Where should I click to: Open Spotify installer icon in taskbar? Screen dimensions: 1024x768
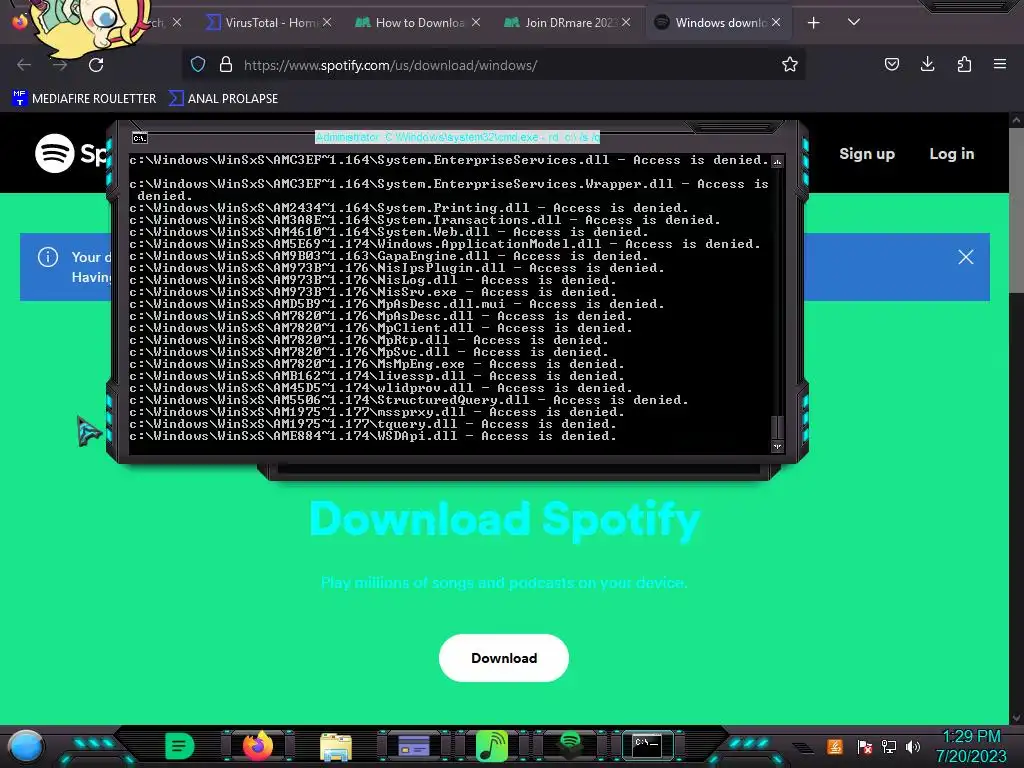(x=570, y=744)
